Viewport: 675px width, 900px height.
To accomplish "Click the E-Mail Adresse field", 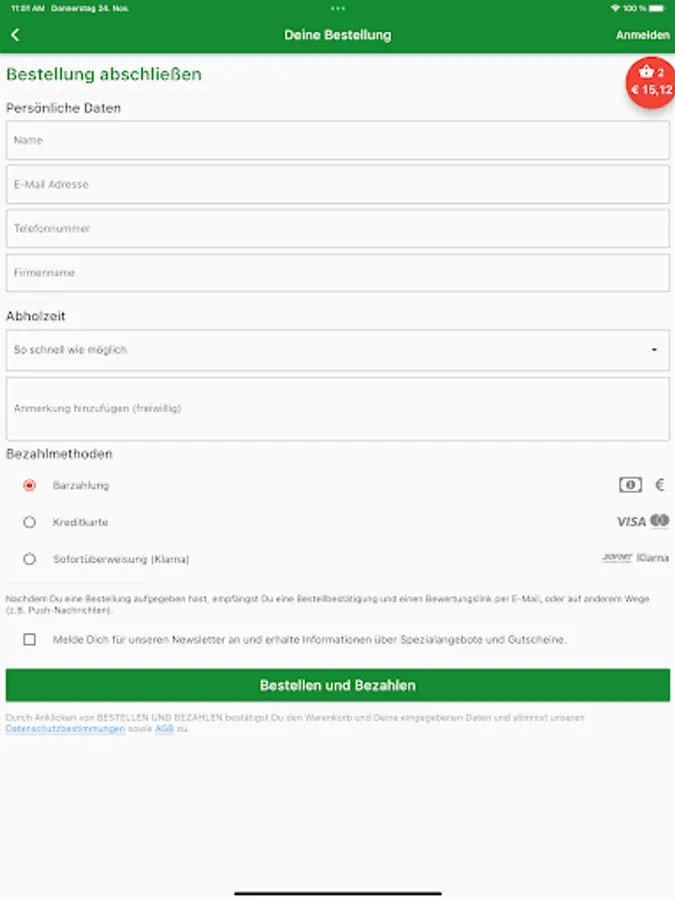I will tap(337, 185).
